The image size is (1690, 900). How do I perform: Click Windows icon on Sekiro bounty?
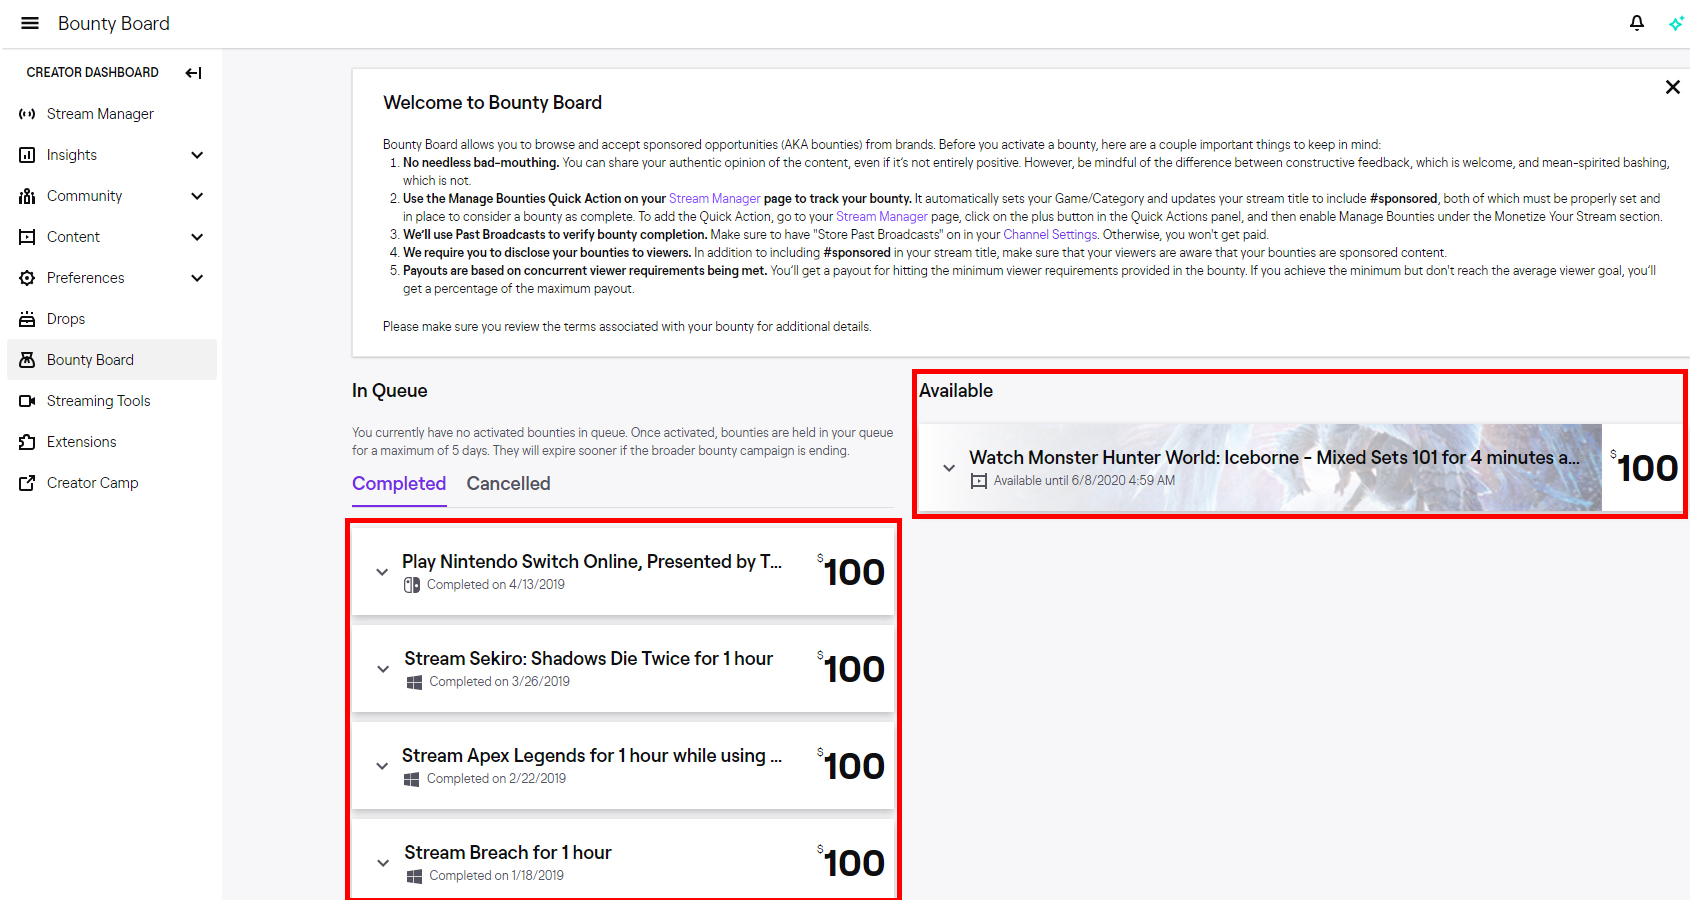point(414,682)
